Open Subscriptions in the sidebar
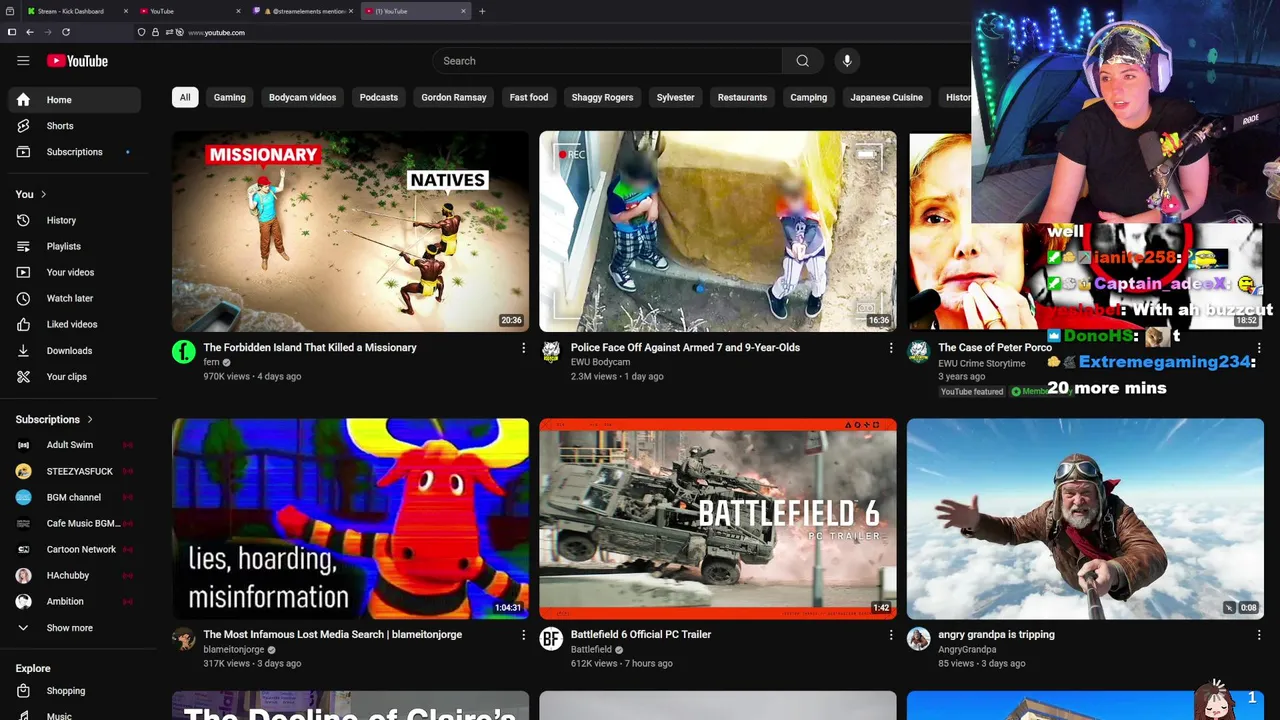Viewport: 1280px width, 720px height. coord(74,152)
